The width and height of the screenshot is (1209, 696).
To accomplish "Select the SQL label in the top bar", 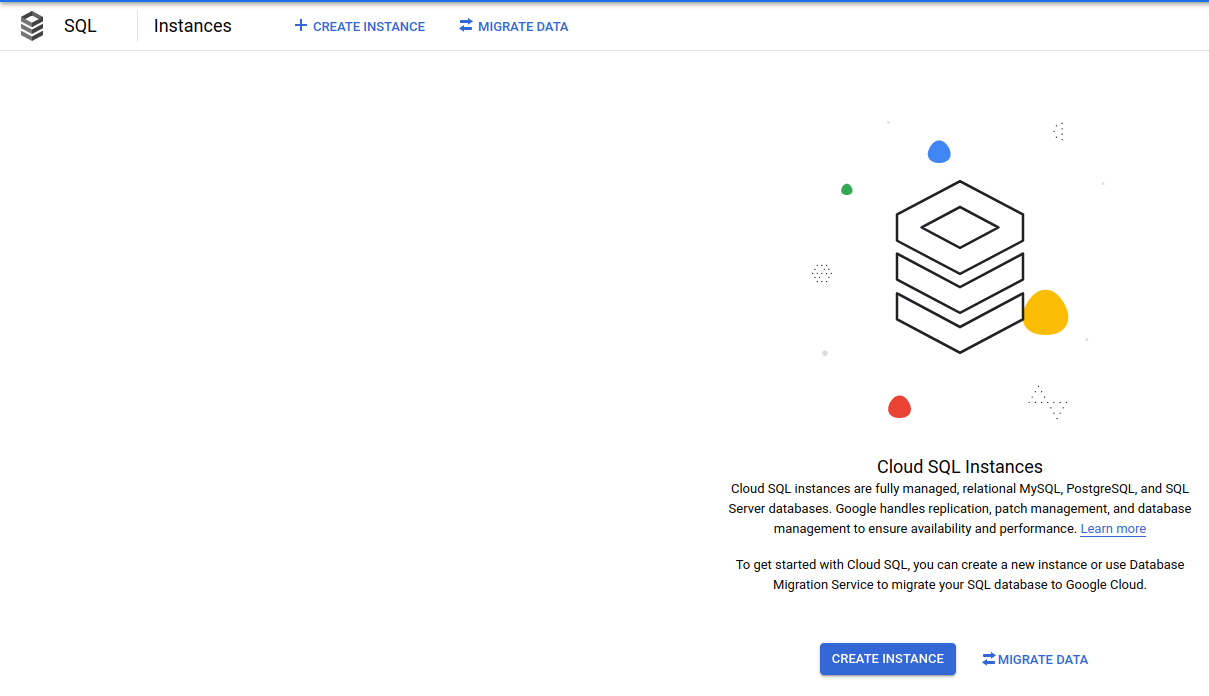I will pos(81,25).
